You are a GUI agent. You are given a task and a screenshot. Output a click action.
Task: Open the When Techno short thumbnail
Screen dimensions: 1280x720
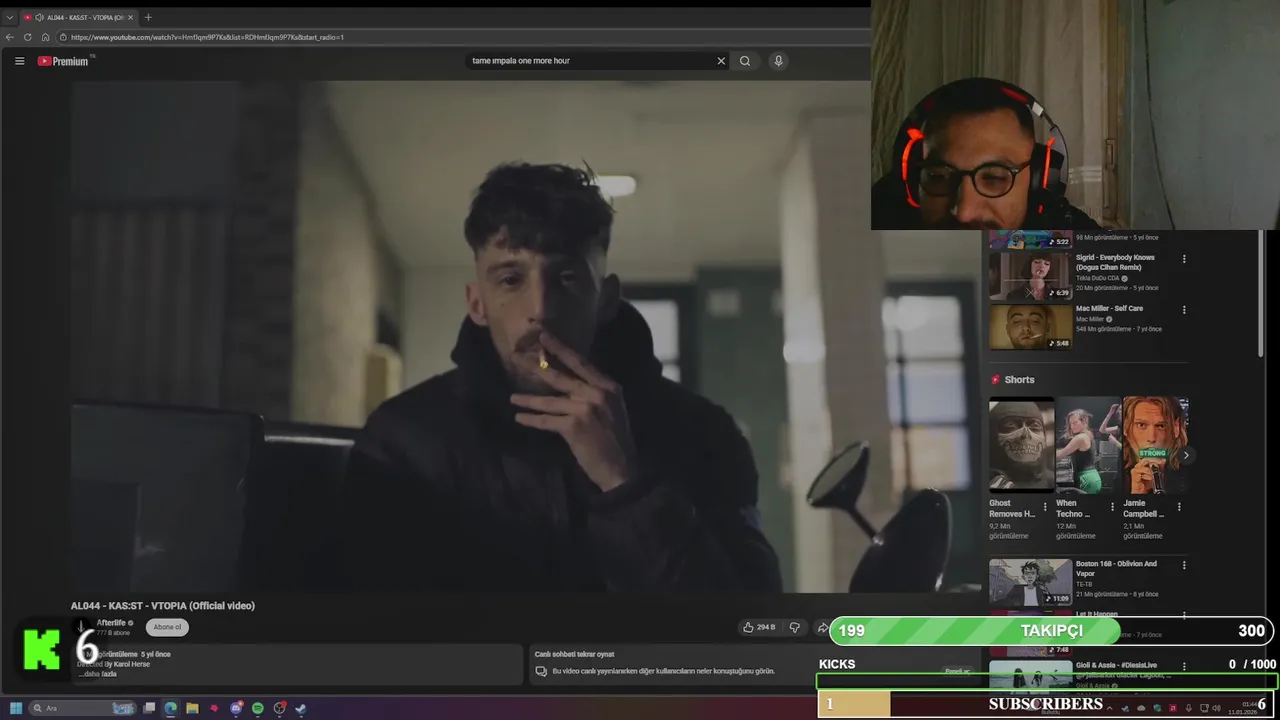click(1088, 445)
